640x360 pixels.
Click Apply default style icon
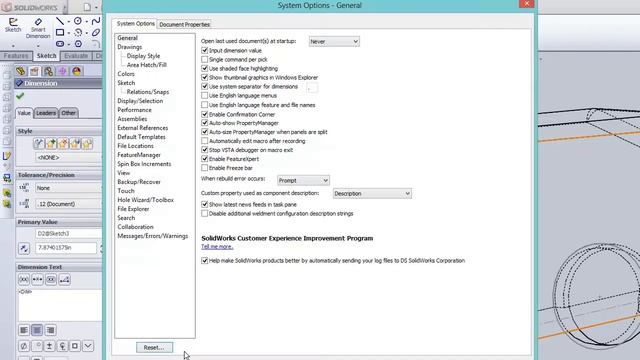(x=39, y=144)
